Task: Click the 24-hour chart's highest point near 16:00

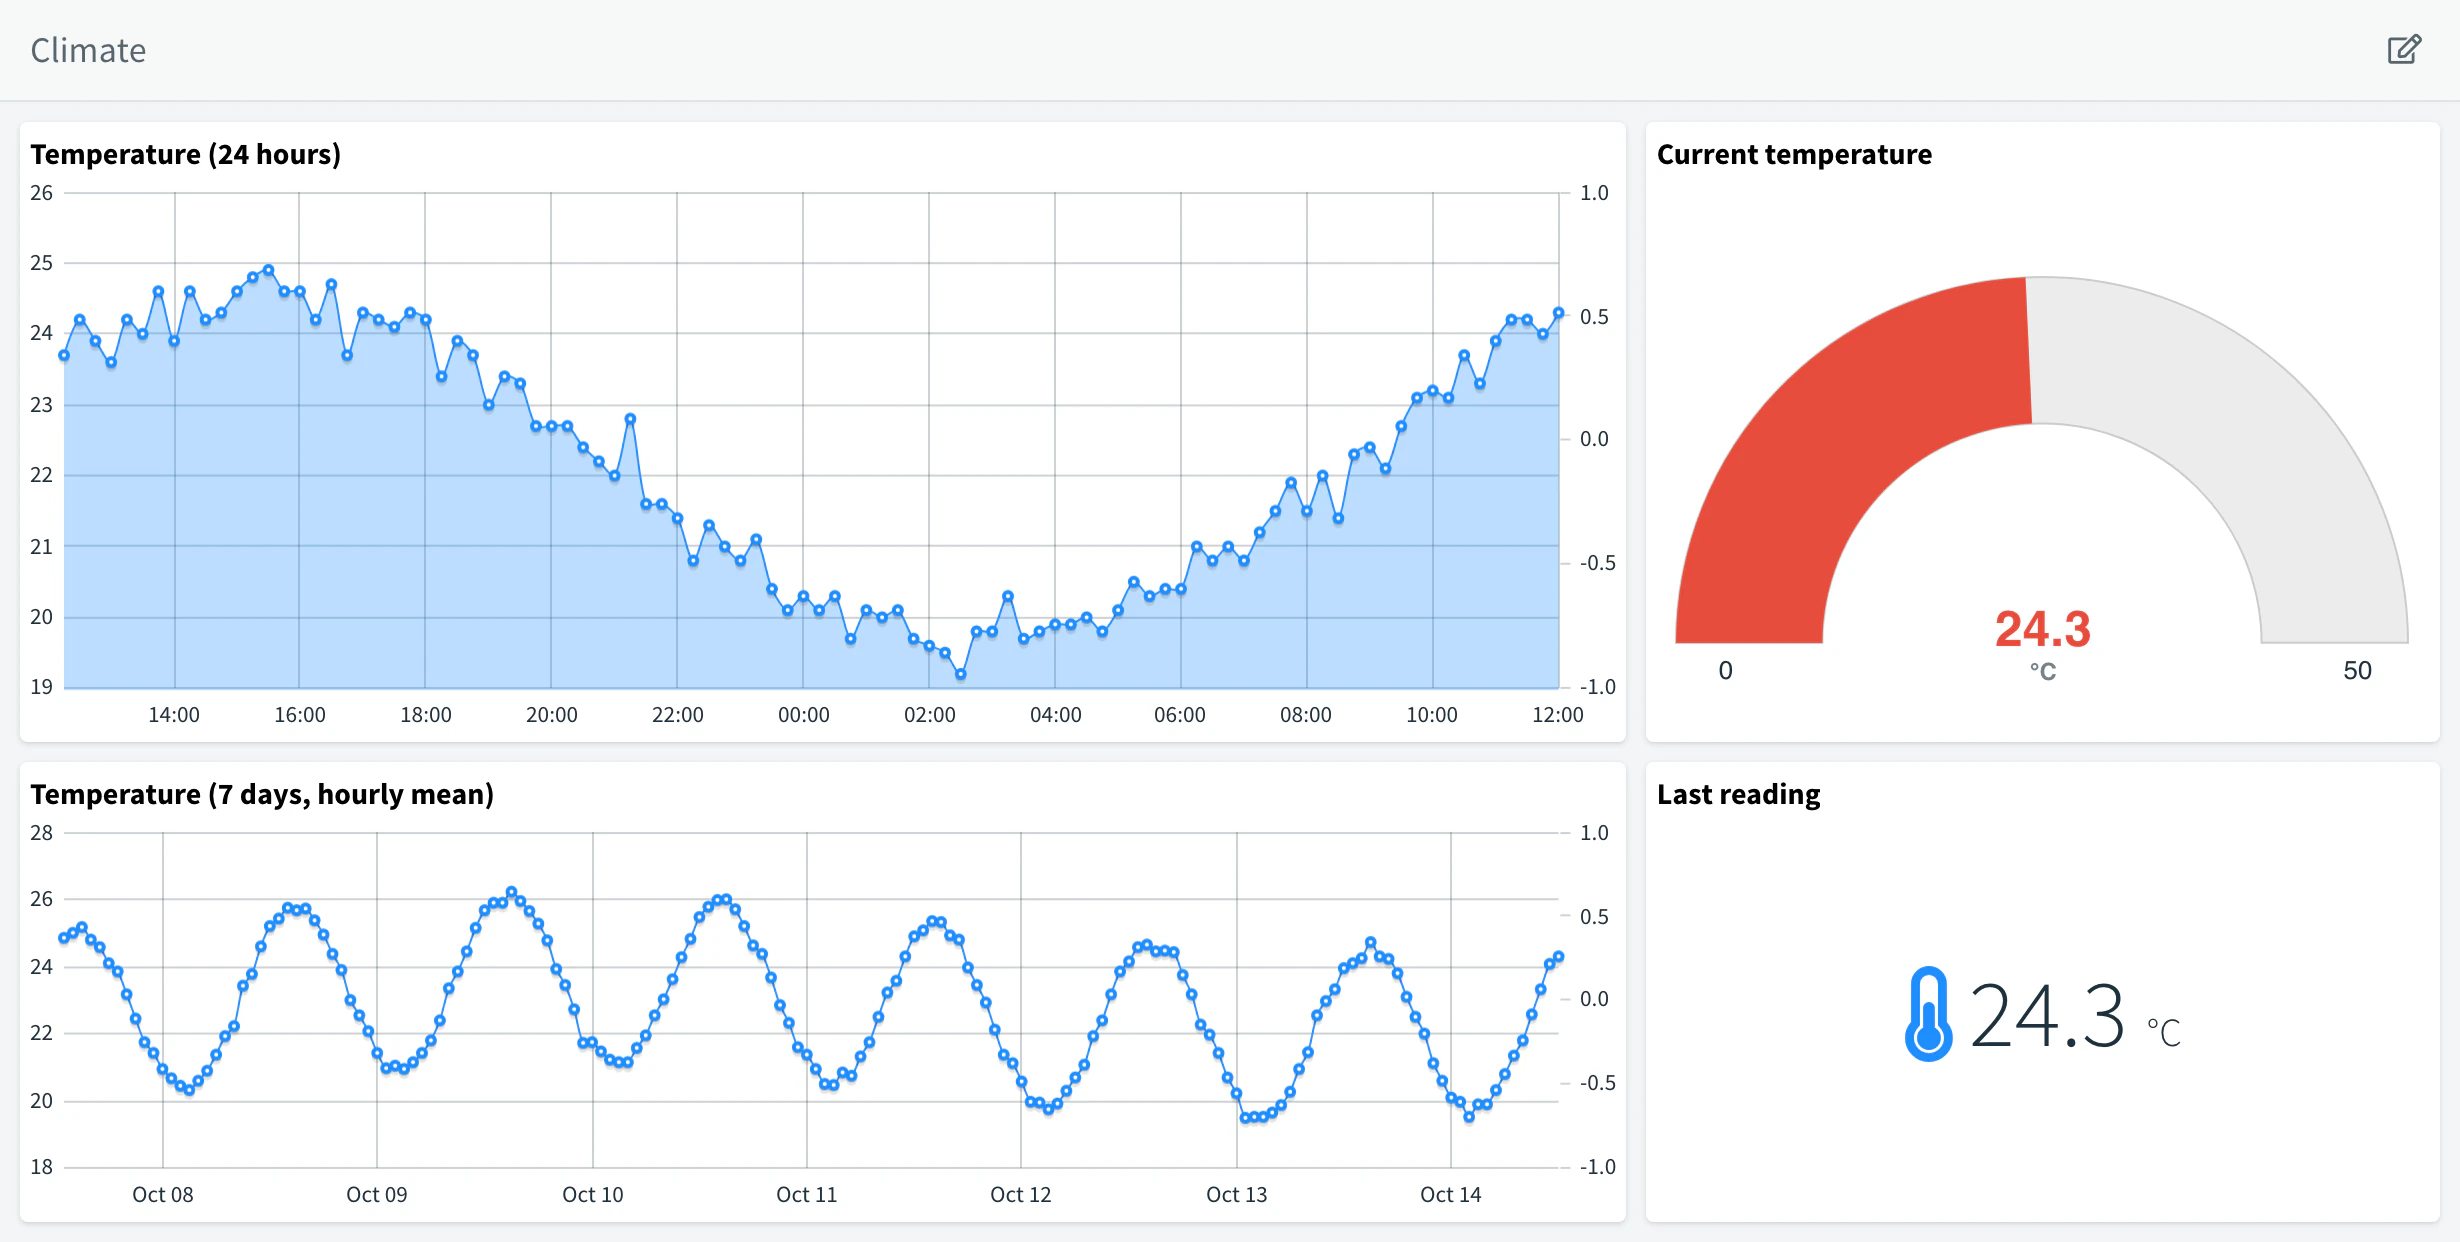Action: coord(268,270)
